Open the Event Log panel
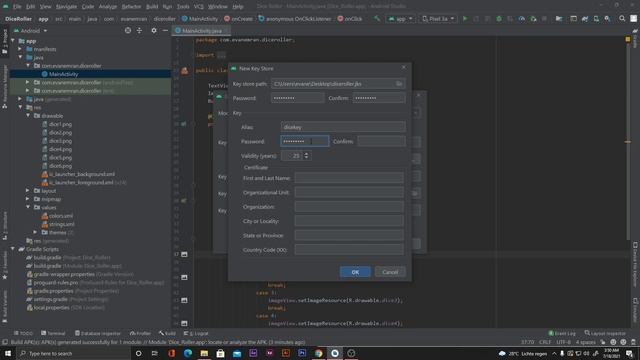 pyautogui.click(x=562, y=333)
